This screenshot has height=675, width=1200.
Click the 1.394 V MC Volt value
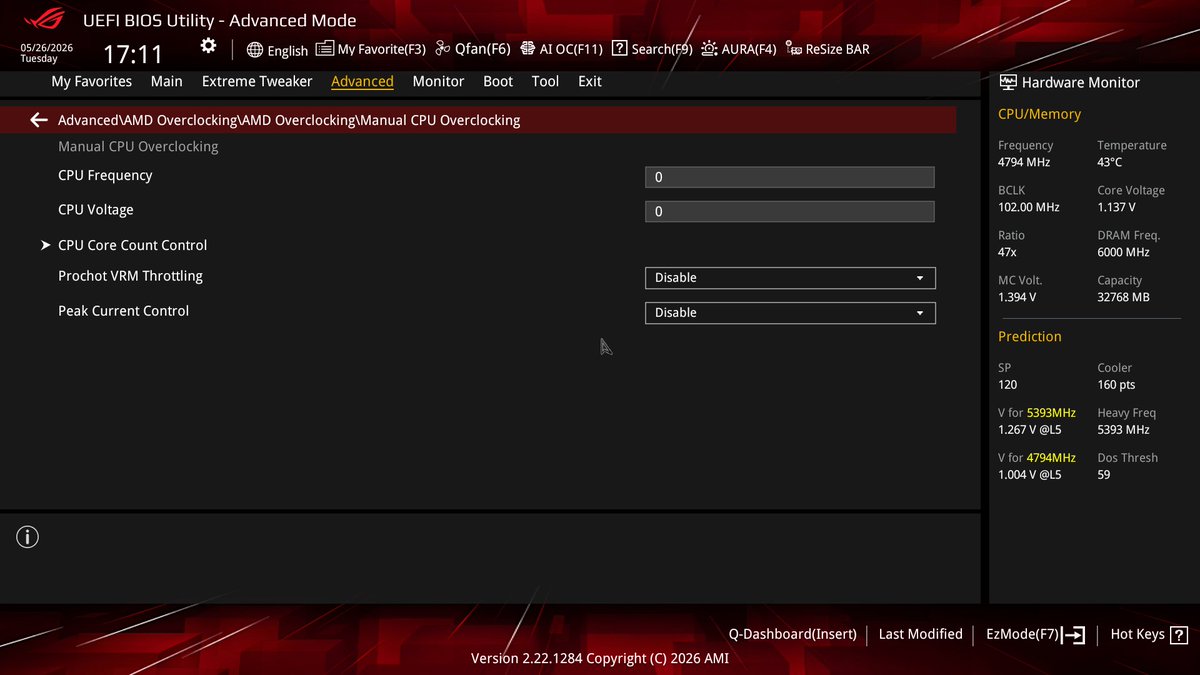tap(1017, 298)
